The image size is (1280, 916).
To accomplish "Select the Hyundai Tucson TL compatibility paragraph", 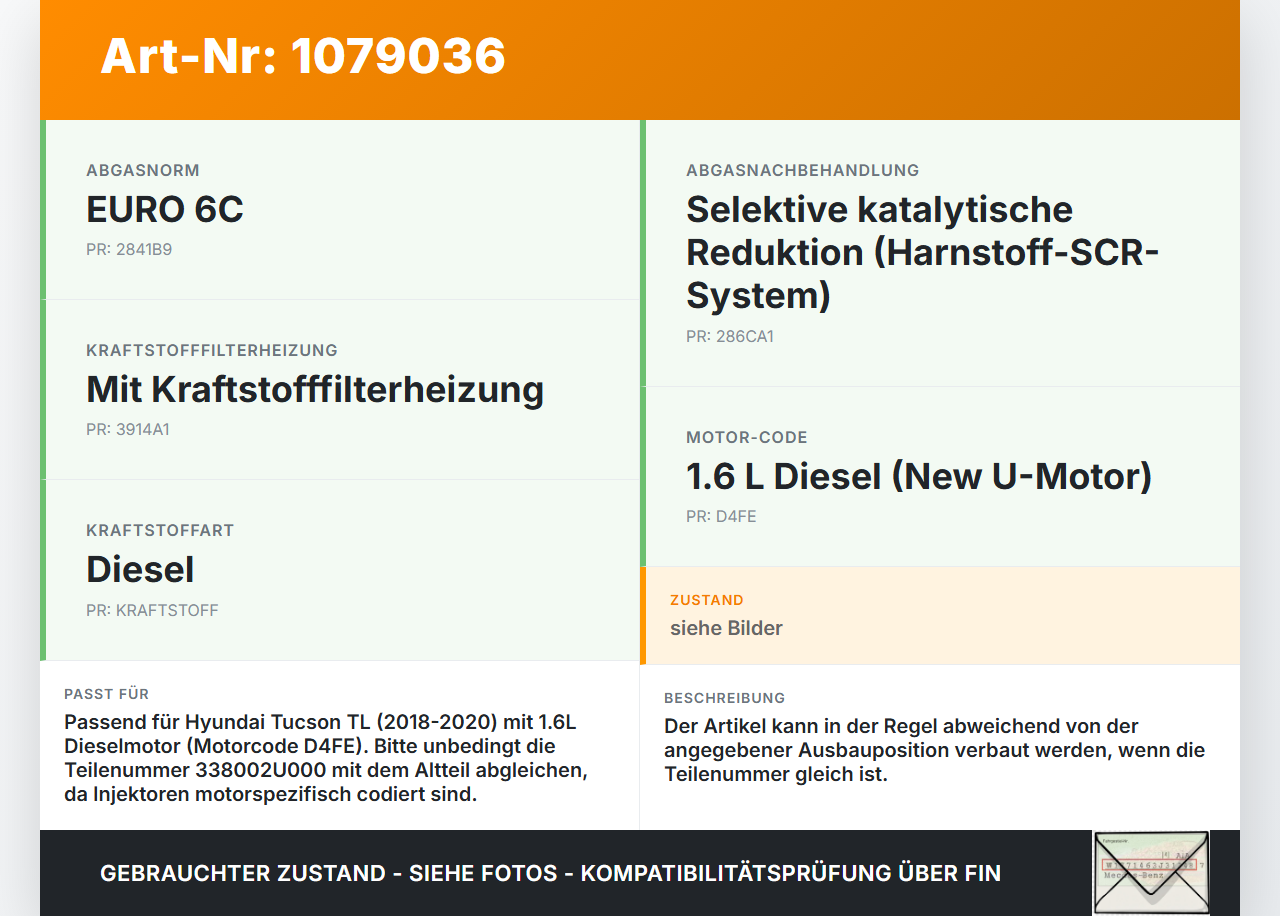I will point(326,758).
